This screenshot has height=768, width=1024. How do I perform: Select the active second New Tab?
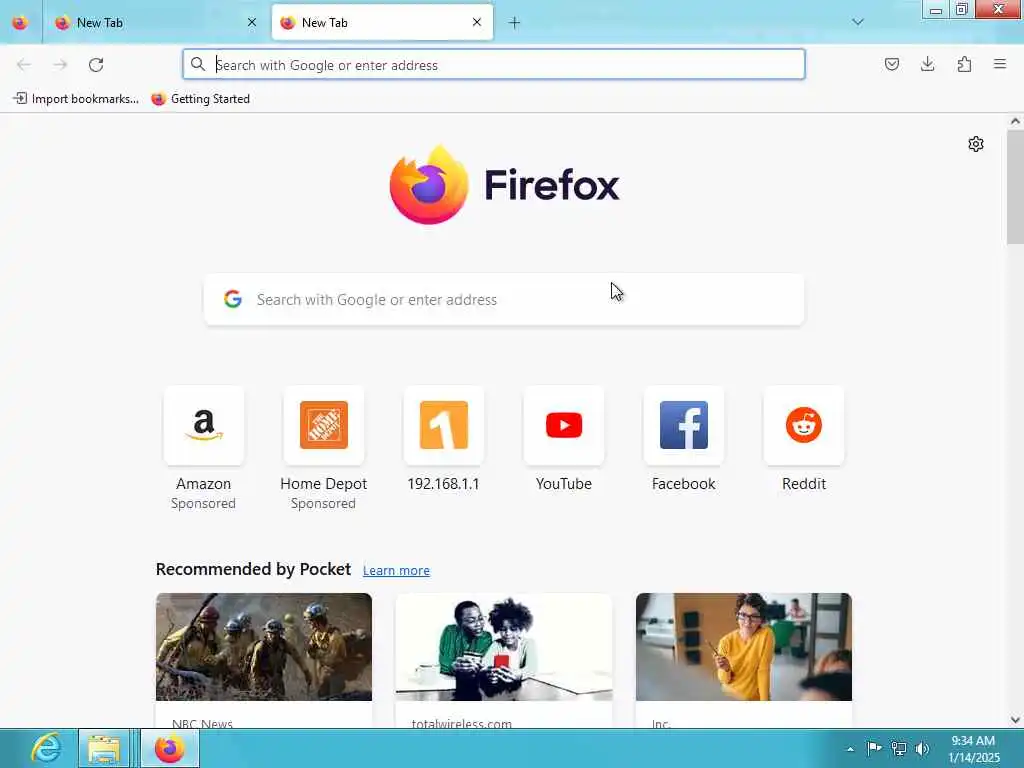coord(382,23)
